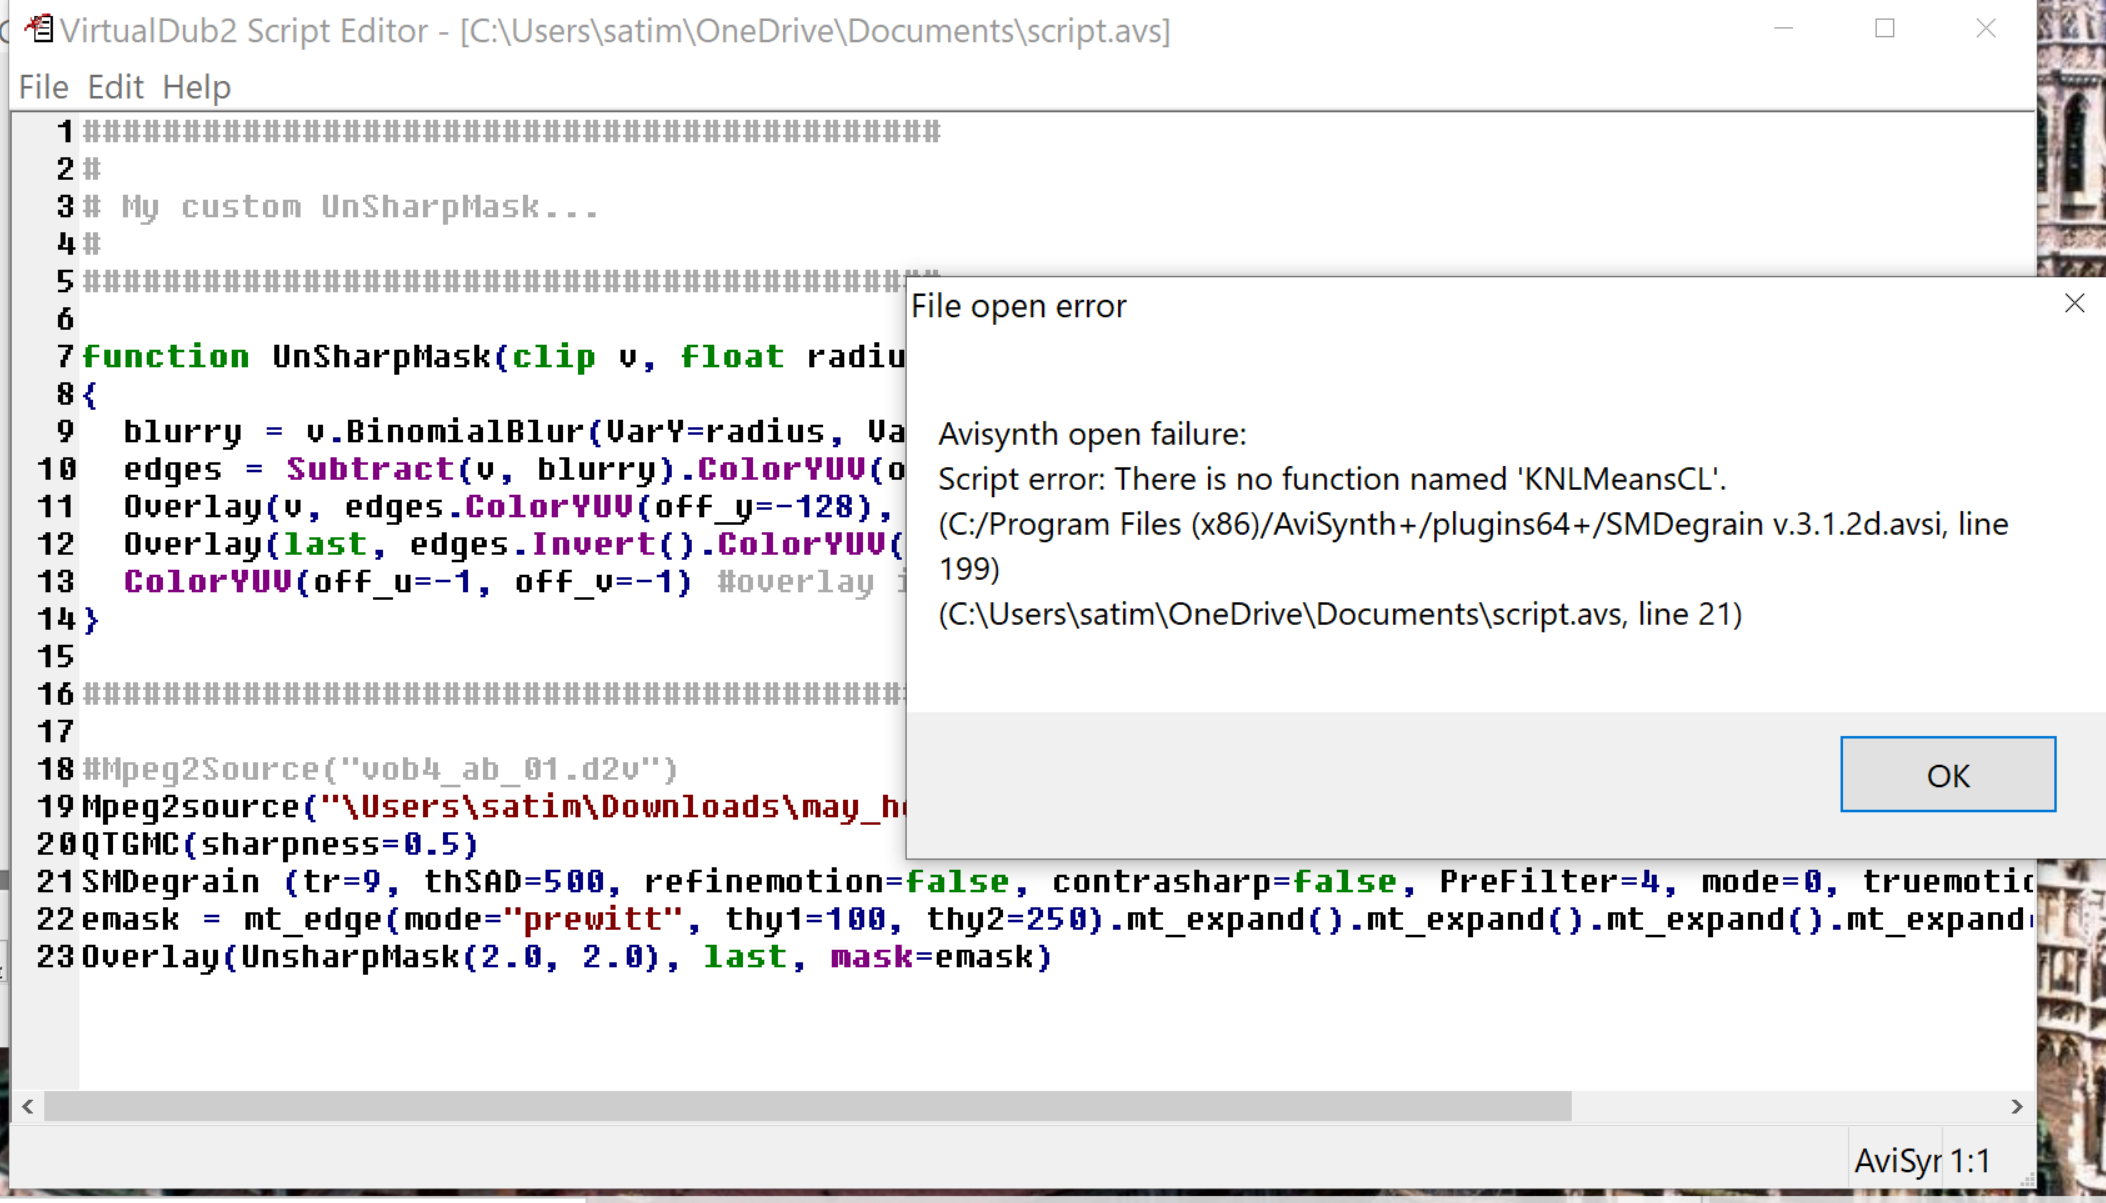Click line 21 starting with SMDegrain
Viewport: 2106px width, 1203px height.
1057,882
